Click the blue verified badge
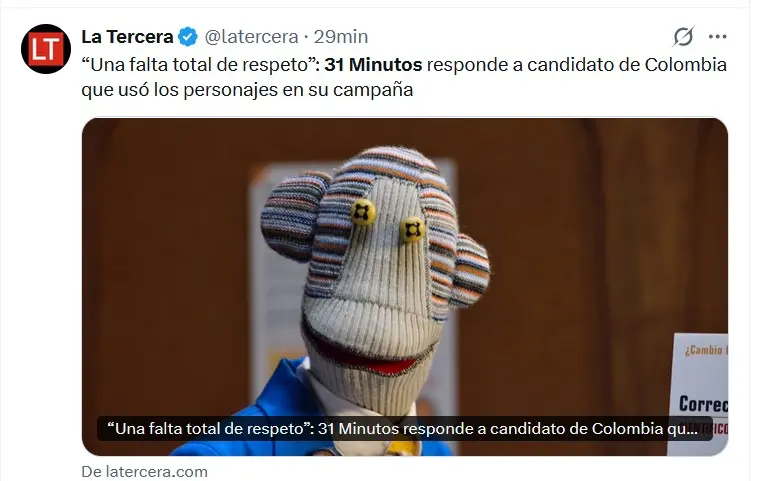Screen dimensions: 767x481 187,37
